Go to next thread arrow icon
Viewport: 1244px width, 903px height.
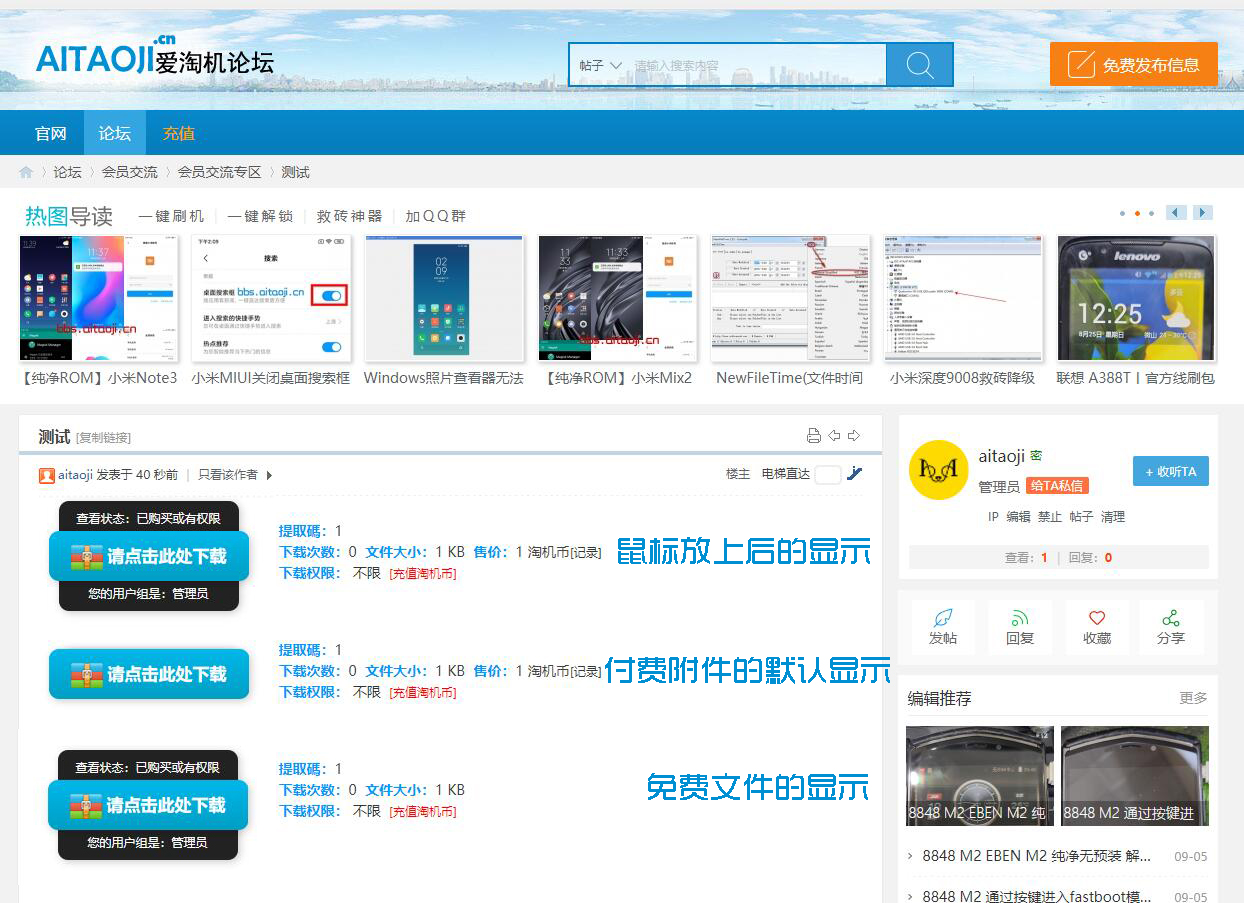click(x=854, y=435)
